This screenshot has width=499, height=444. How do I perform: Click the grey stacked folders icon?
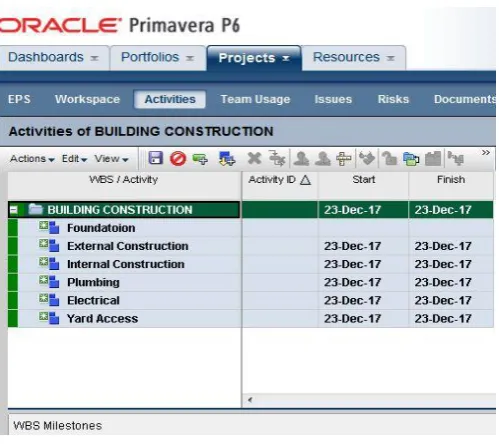coord(433,158)
